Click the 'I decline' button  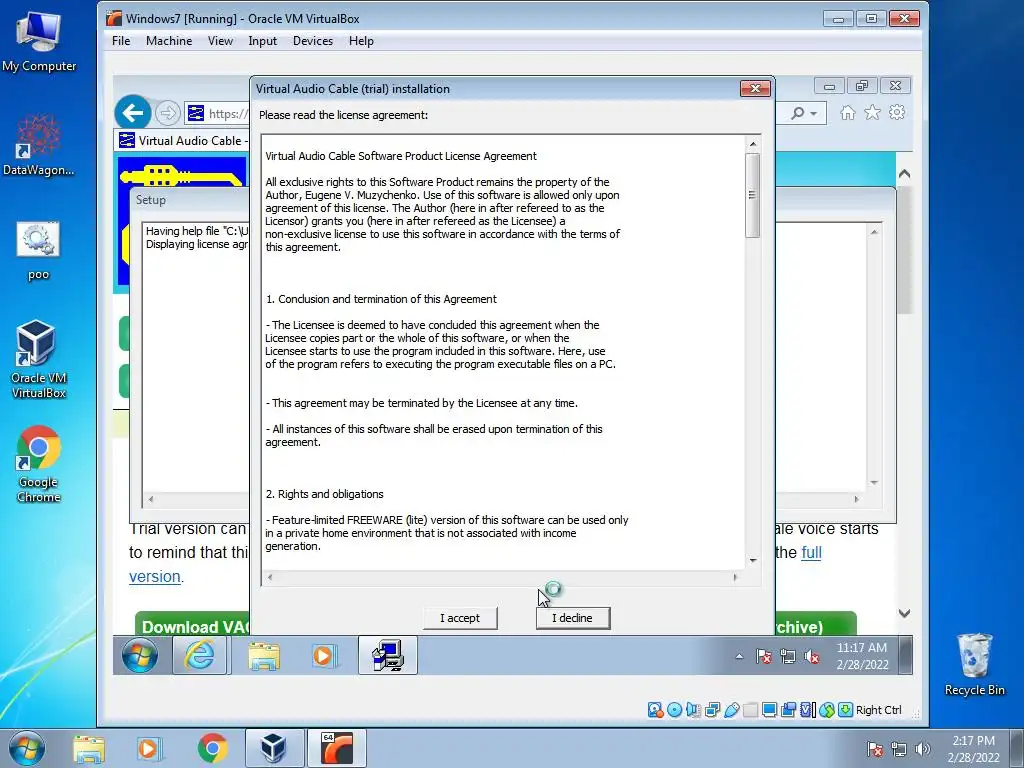pos(573,618)
